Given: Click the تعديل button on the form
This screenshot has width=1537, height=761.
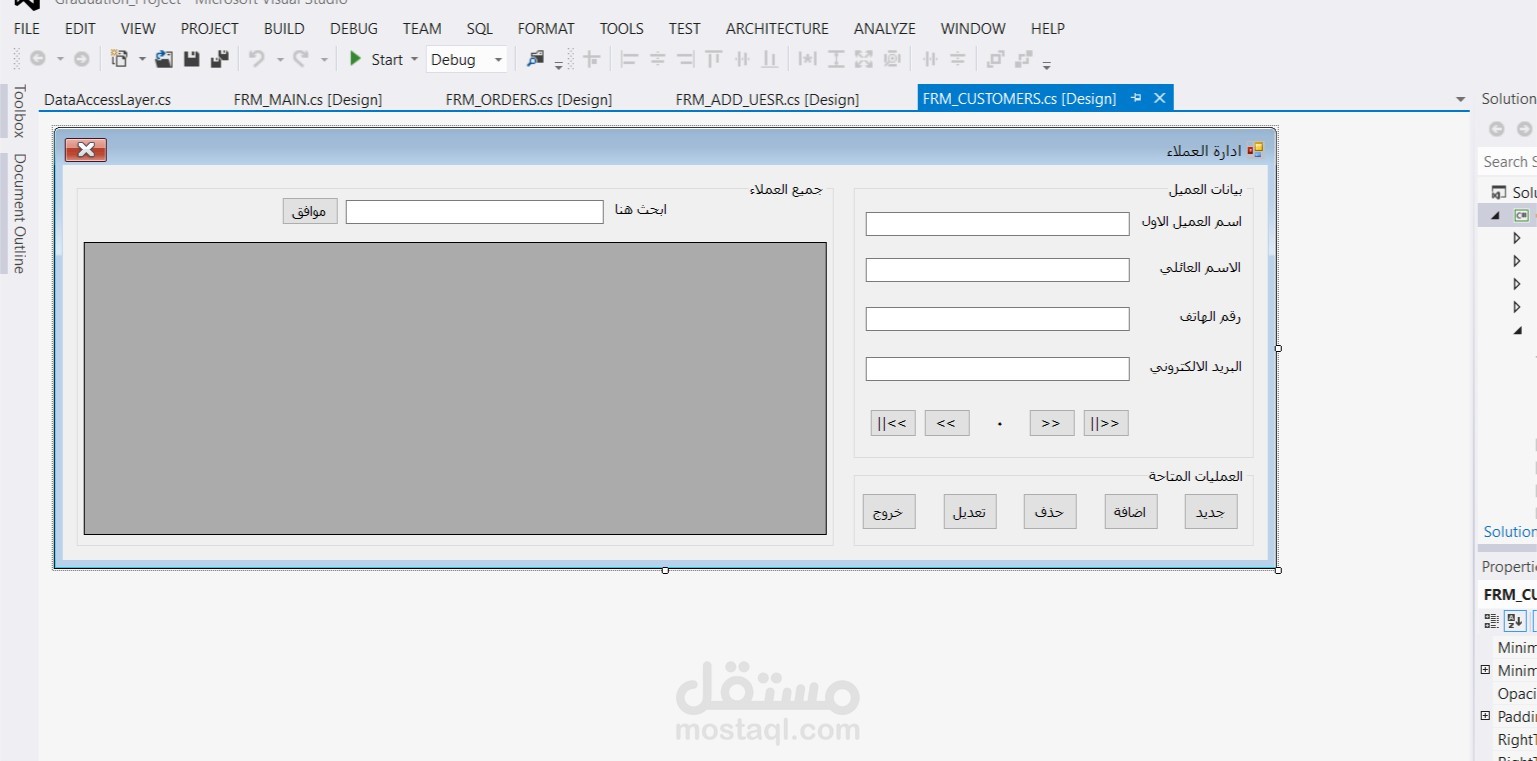Looking at the screenshot, I should 970,511.
